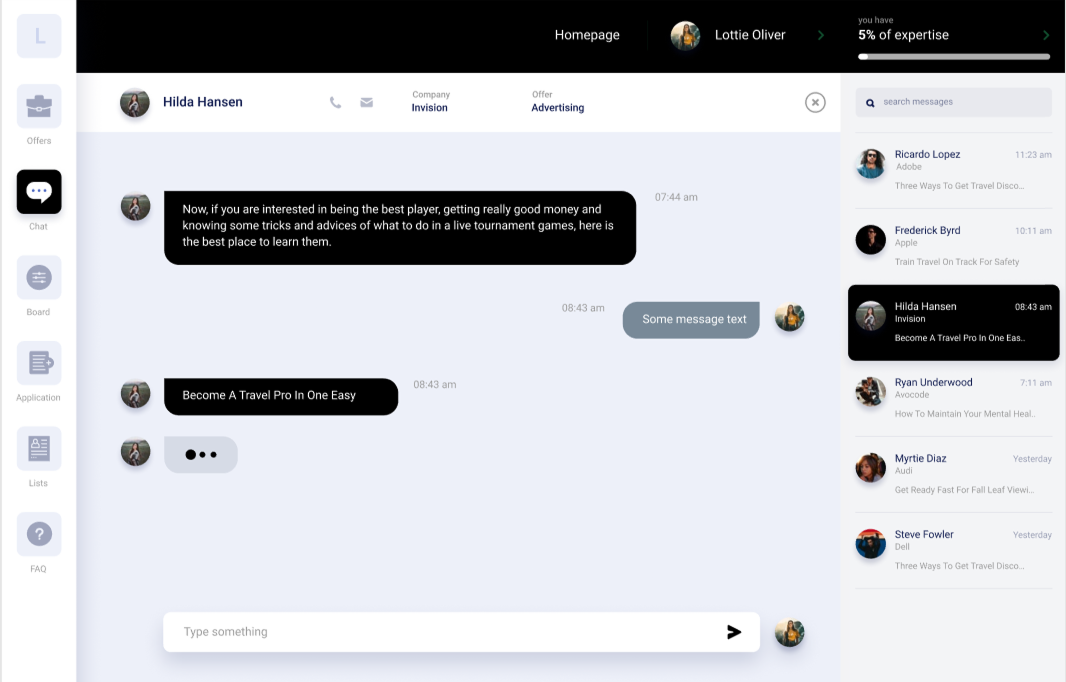This screenshot has height=682, width=1066.
Task: Select the Chat bubble icon
Action: pos(39,192)
